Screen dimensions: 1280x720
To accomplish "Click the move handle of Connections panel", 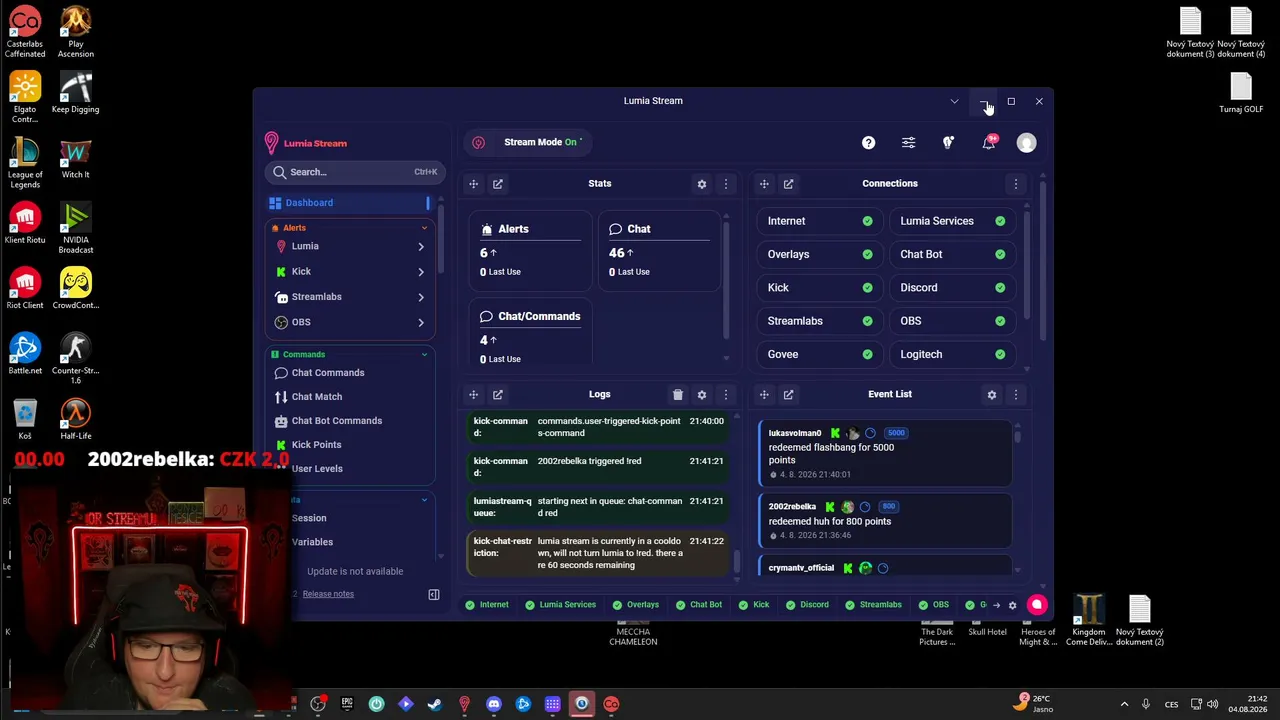I will click(x=764, y=184).
